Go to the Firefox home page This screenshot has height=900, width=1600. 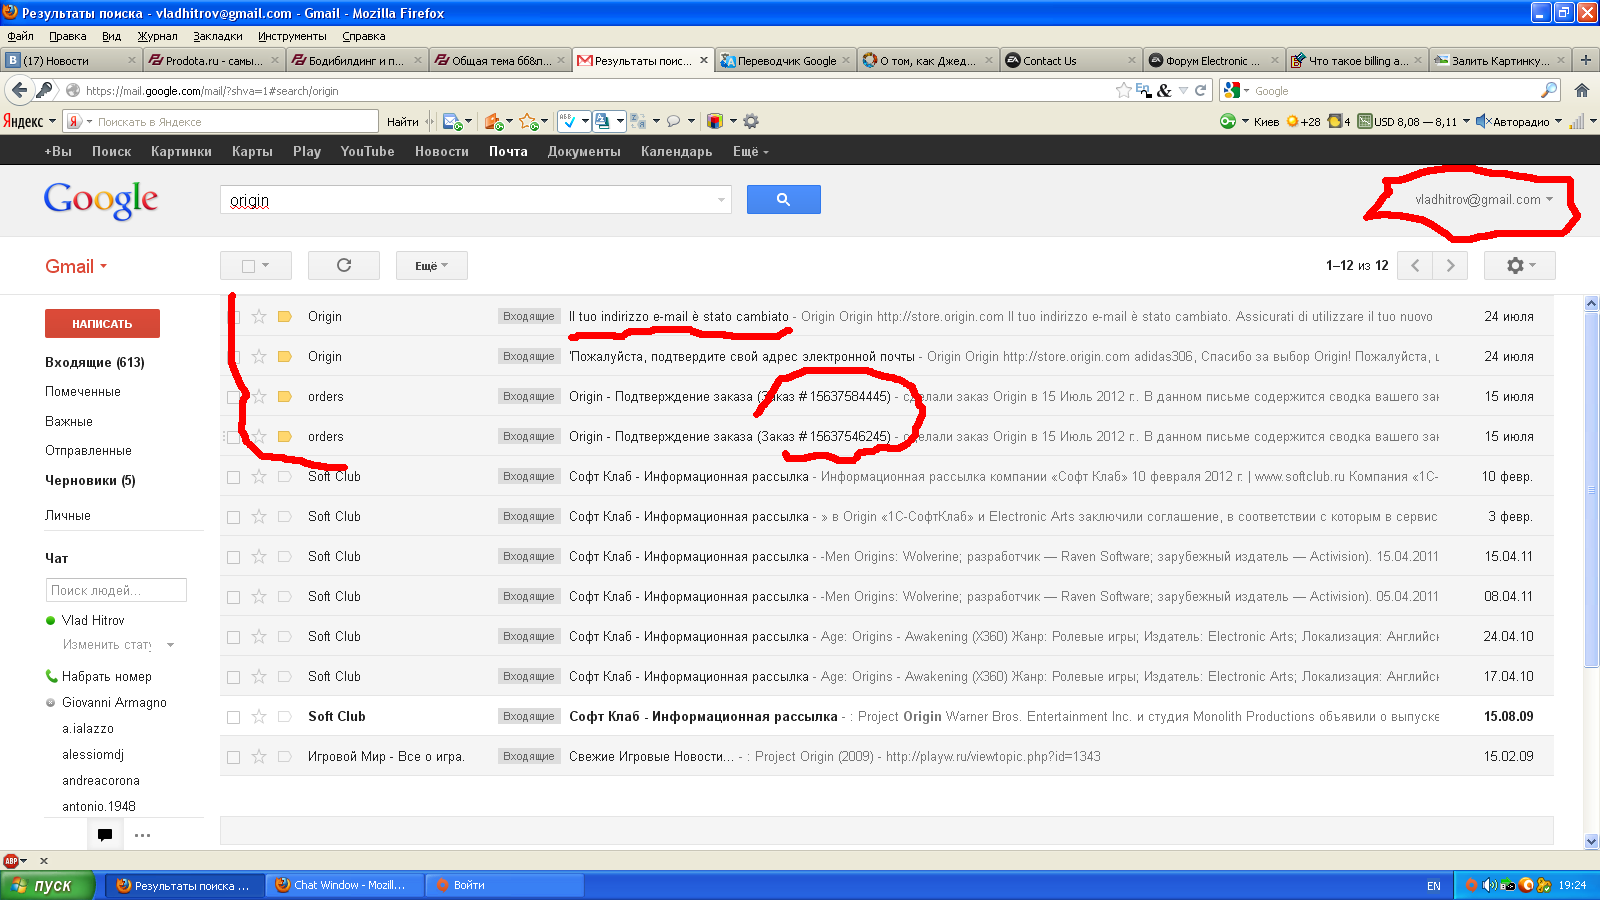tap(1582, 90)
